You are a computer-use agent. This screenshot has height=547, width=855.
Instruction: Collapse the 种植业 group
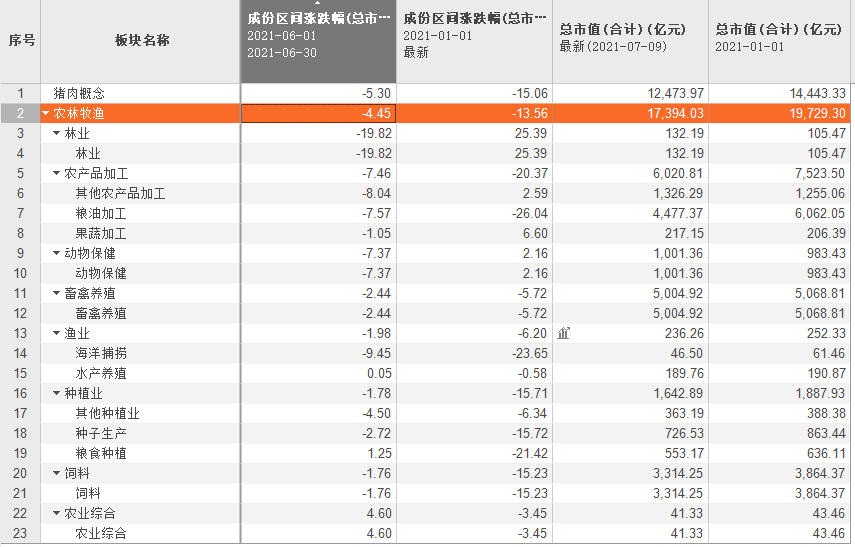click(x=56, y=393)
